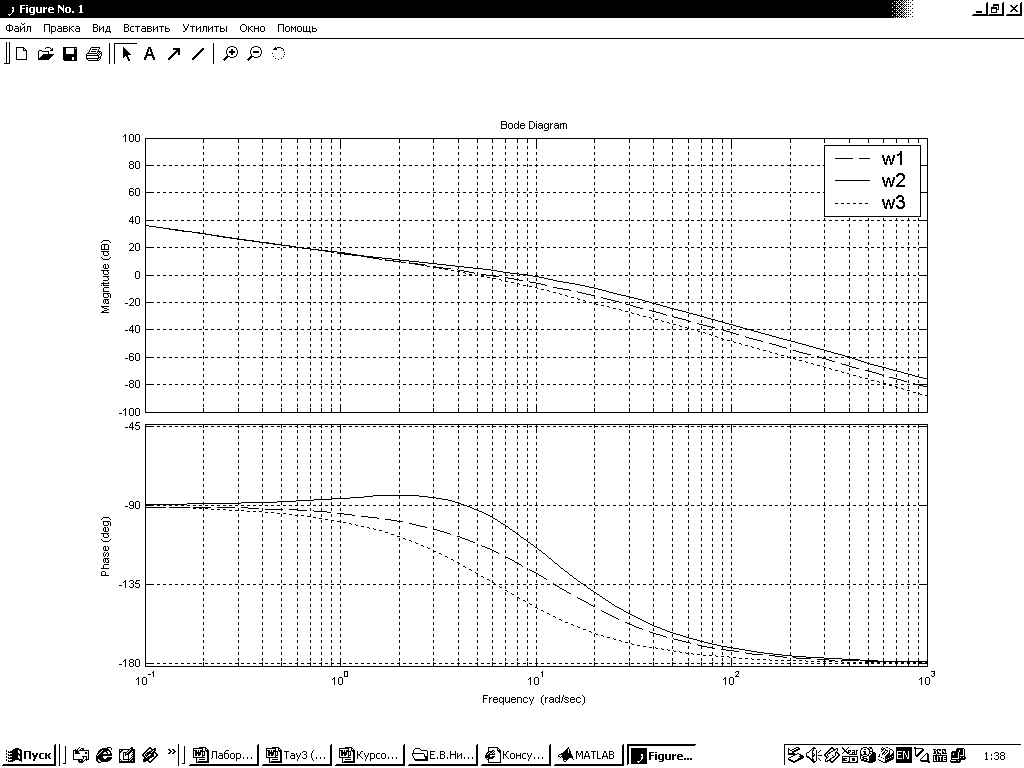Viewport: 1024px width, 768px height.
Task: Click the Bode Diagram plot title
Action: pyautogui.click(x=534, y=125)
